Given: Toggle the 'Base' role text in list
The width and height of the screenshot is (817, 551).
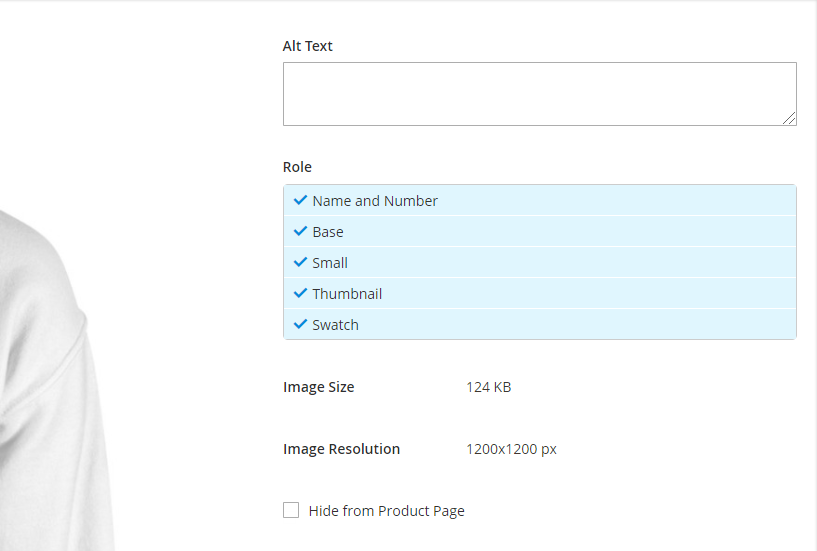Looking at the screenshot, I should tap(328, 232).
